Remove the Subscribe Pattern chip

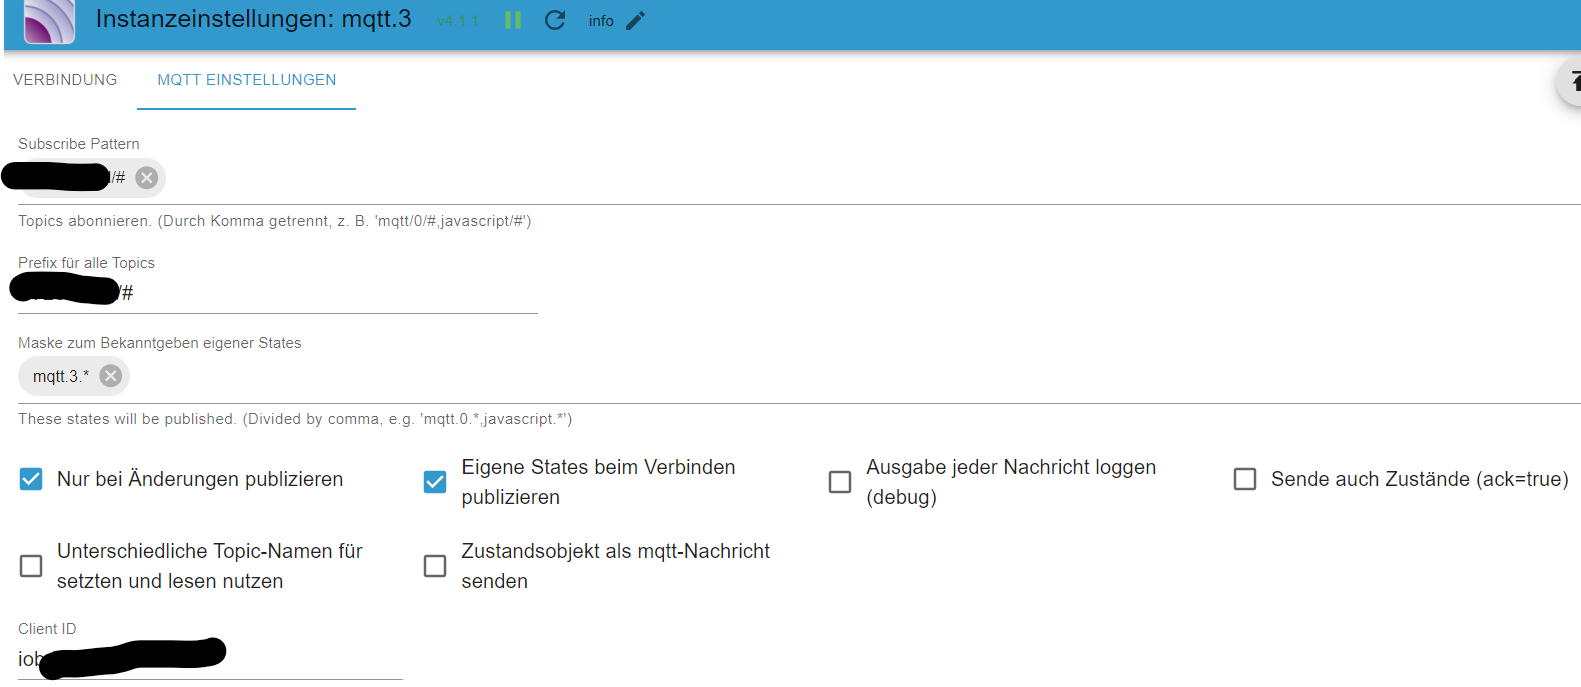147,178
